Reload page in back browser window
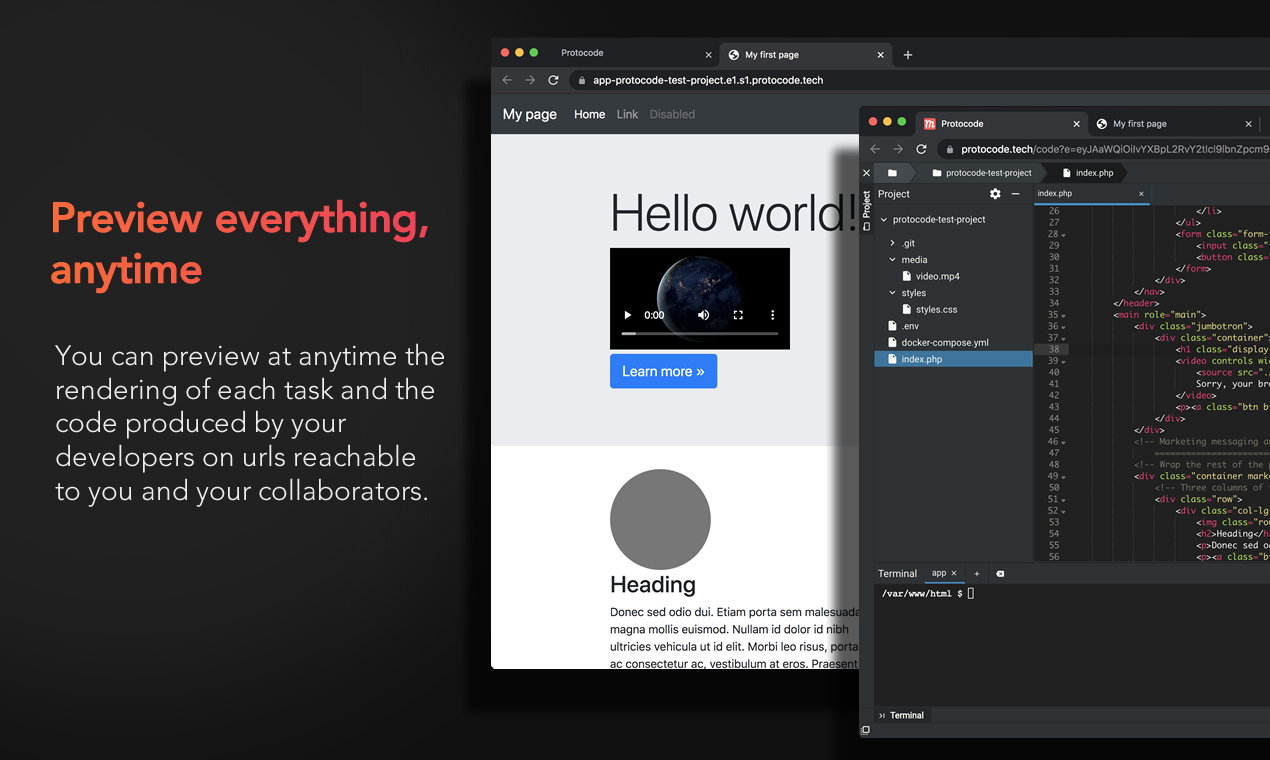Screen dimensions: 1270x760 click(x=553, y=80)
